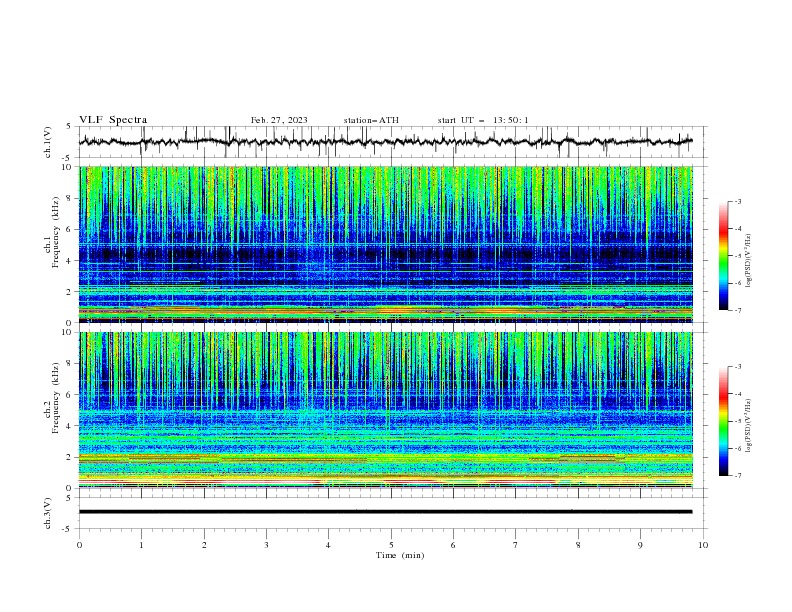Click the ch.1 'Frequency (kHz)' axis label
This screenshot has height=612, width=792.
click(56, 232)
